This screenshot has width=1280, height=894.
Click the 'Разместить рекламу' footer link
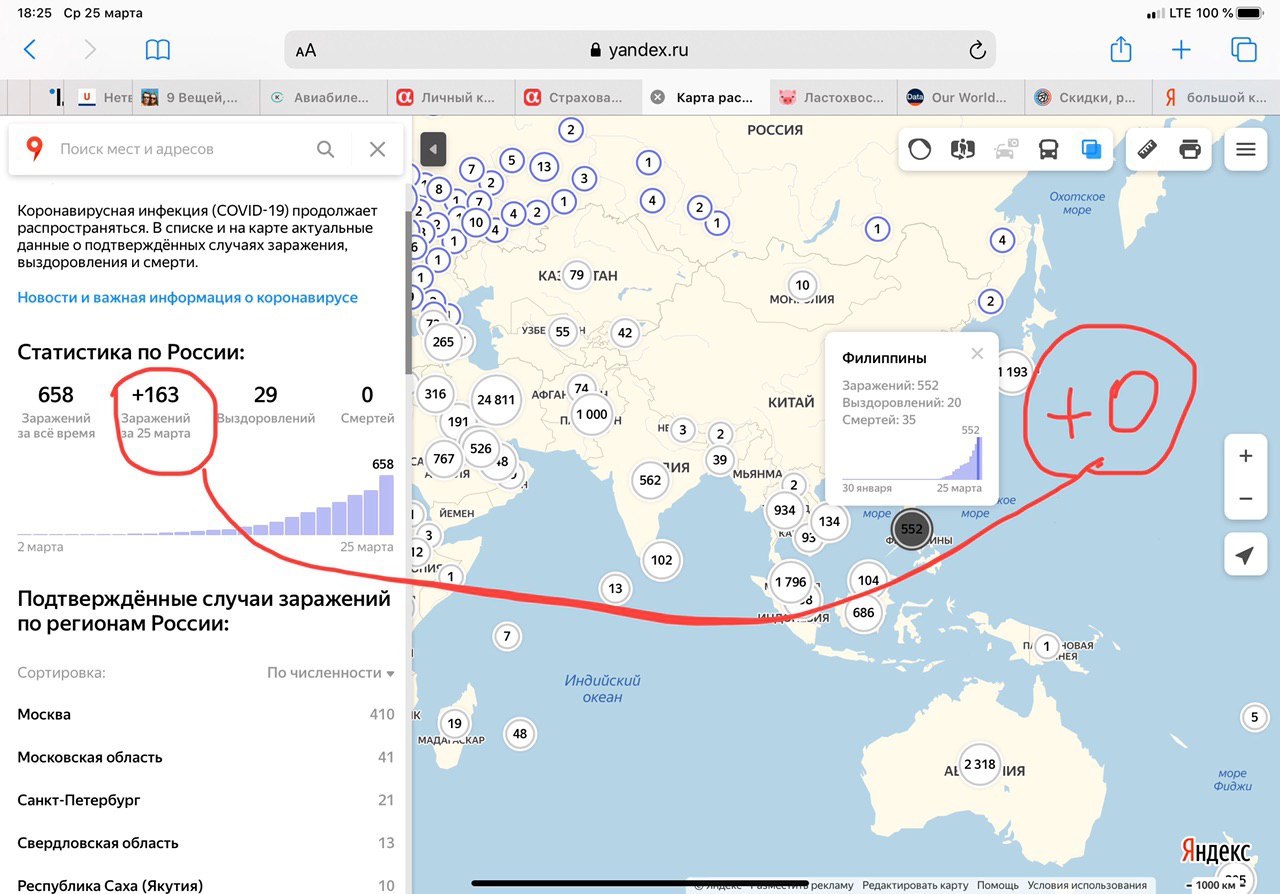click(x=803, y=885)
